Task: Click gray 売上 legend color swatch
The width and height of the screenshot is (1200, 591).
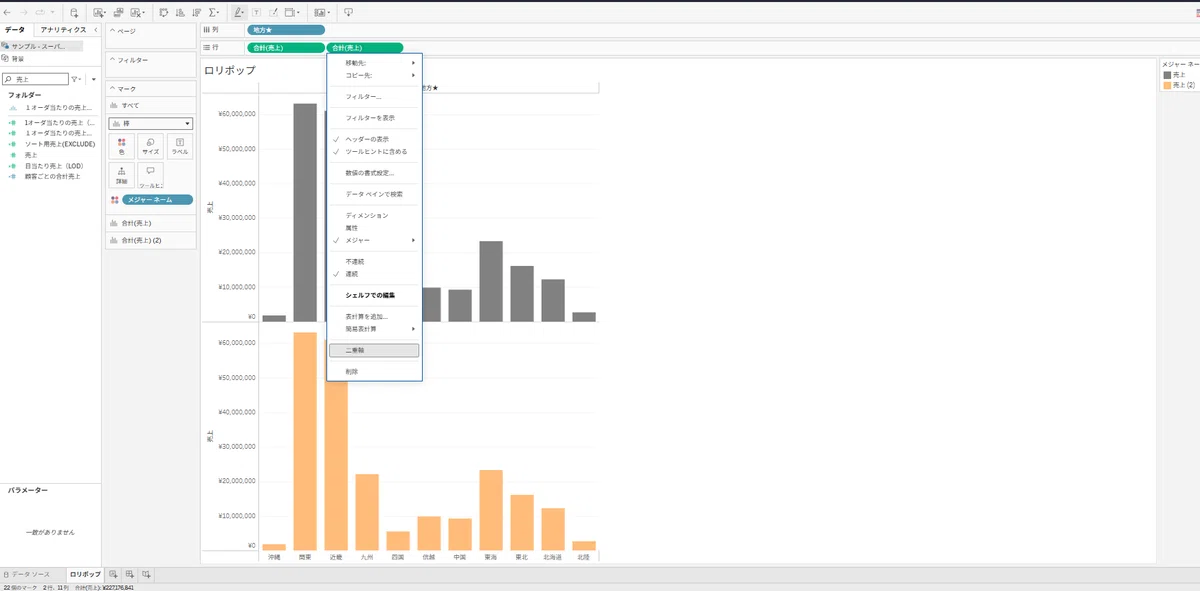Action: click(1167, 75)
